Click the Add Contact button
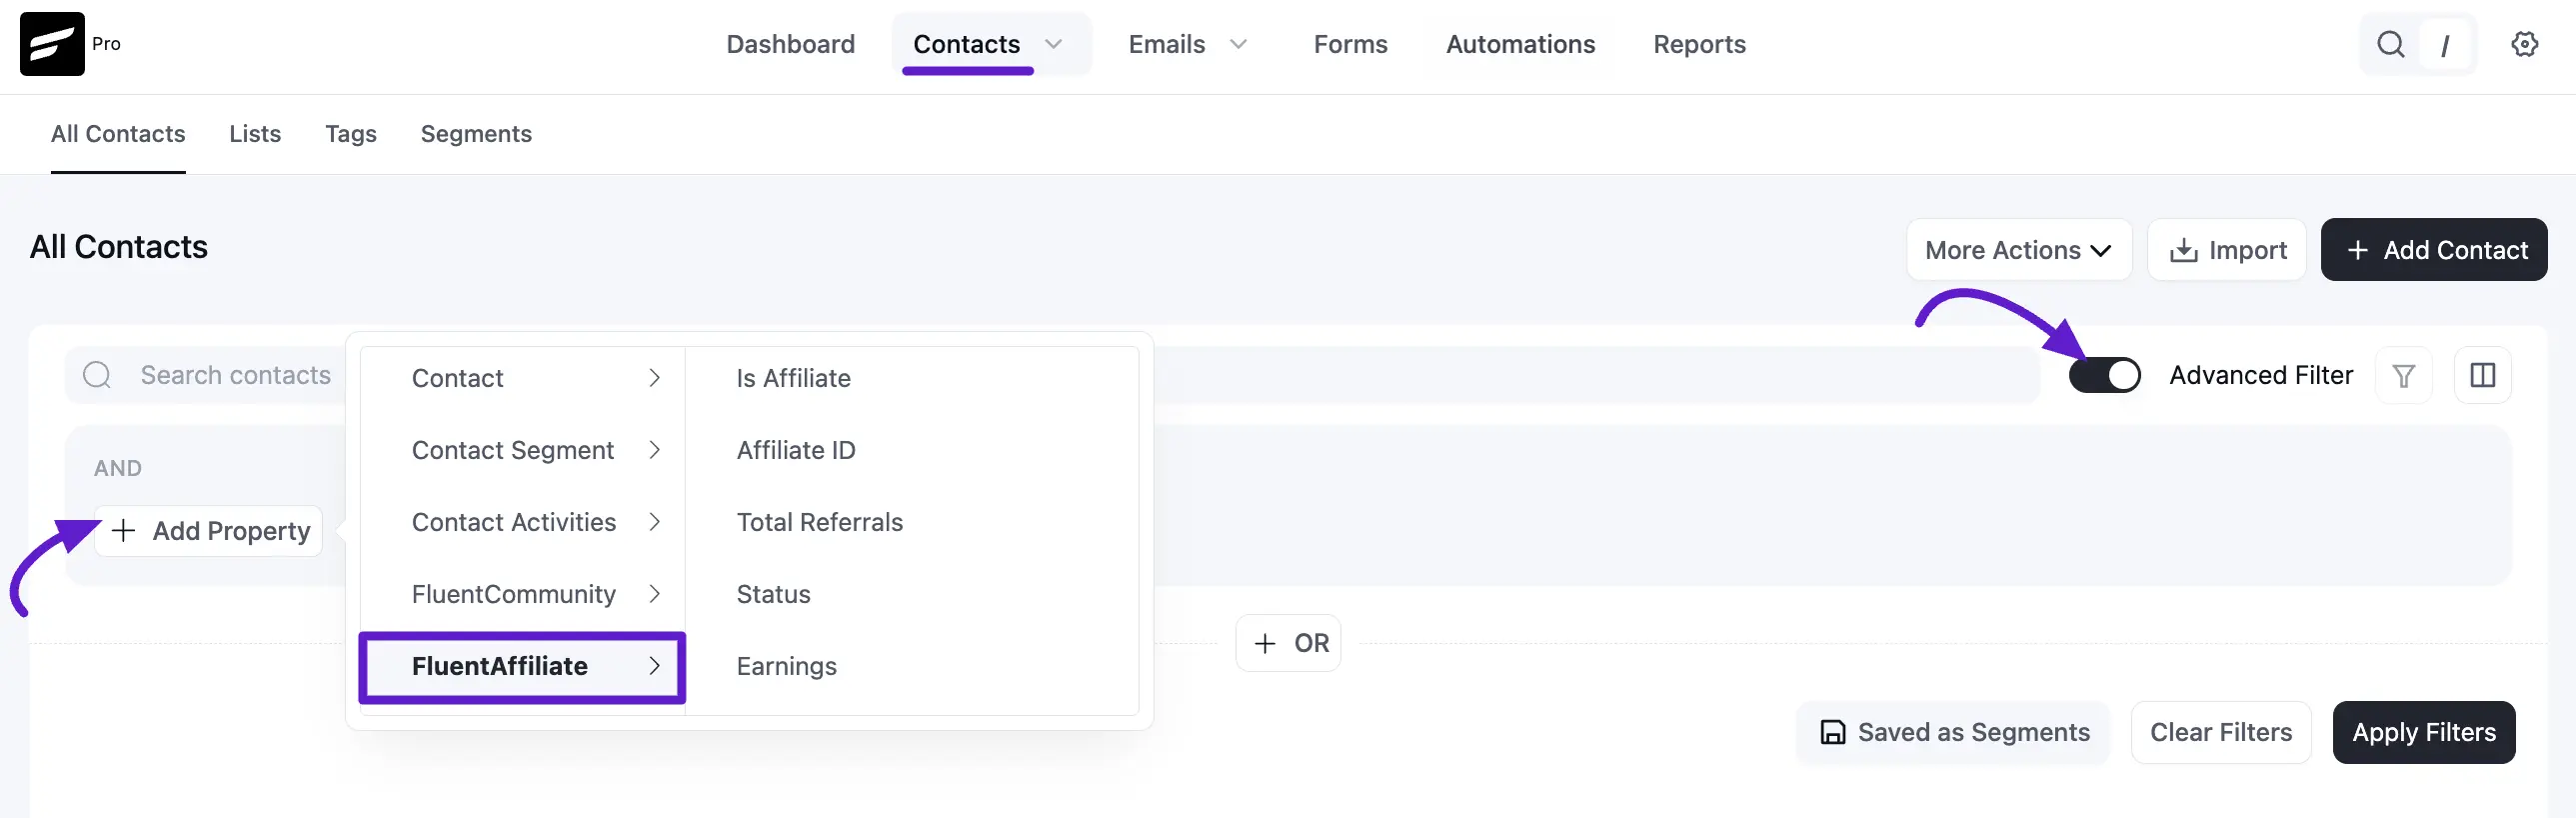The width and height of the screenshot is (2576, 818). [2434, 250]
